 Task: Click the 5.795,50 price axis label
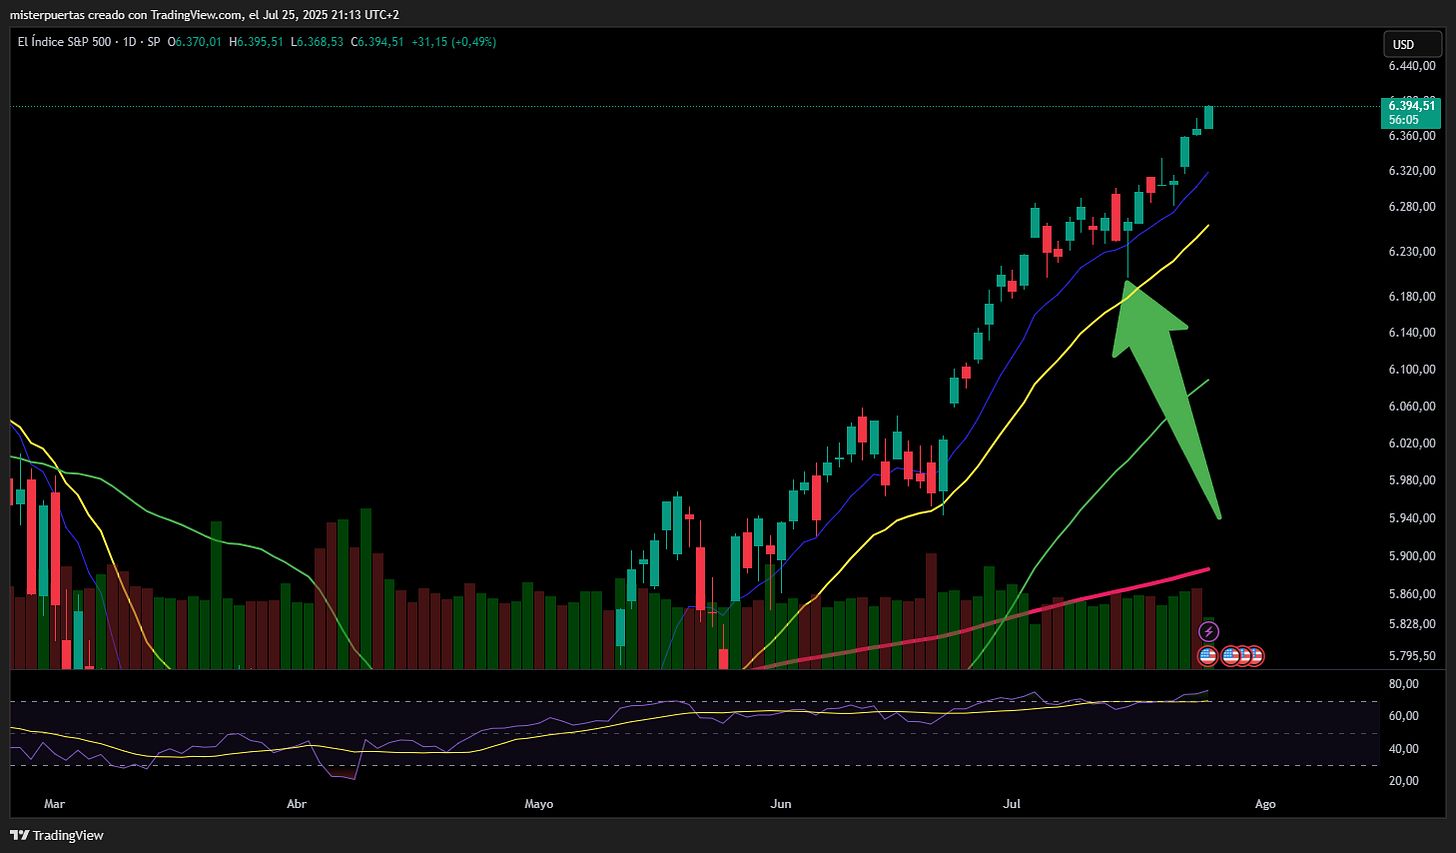point(1412,656)
